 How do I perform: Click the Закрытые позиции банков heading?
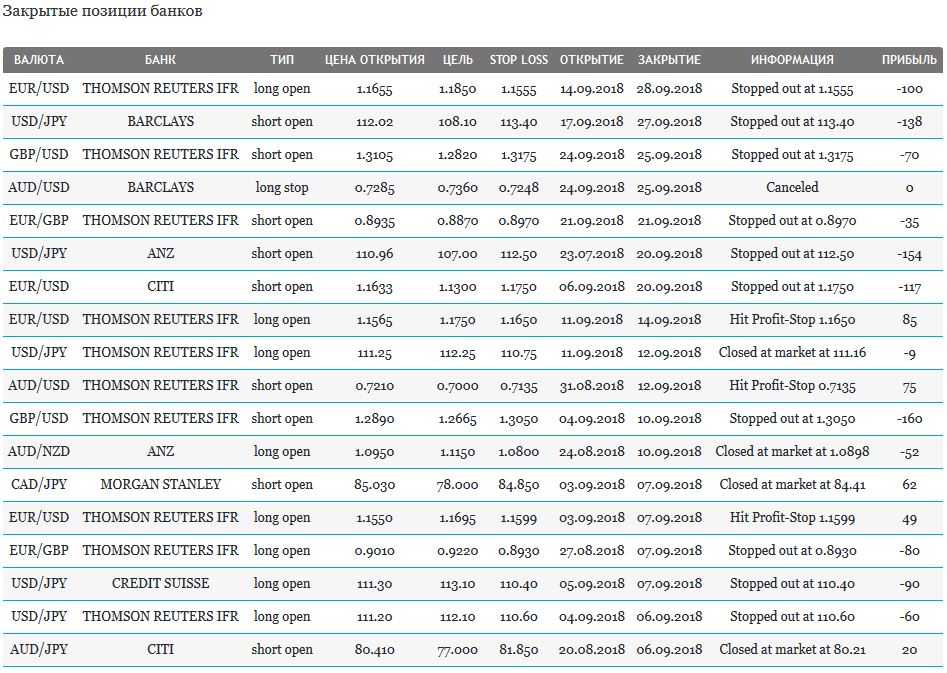pos(102,11)
